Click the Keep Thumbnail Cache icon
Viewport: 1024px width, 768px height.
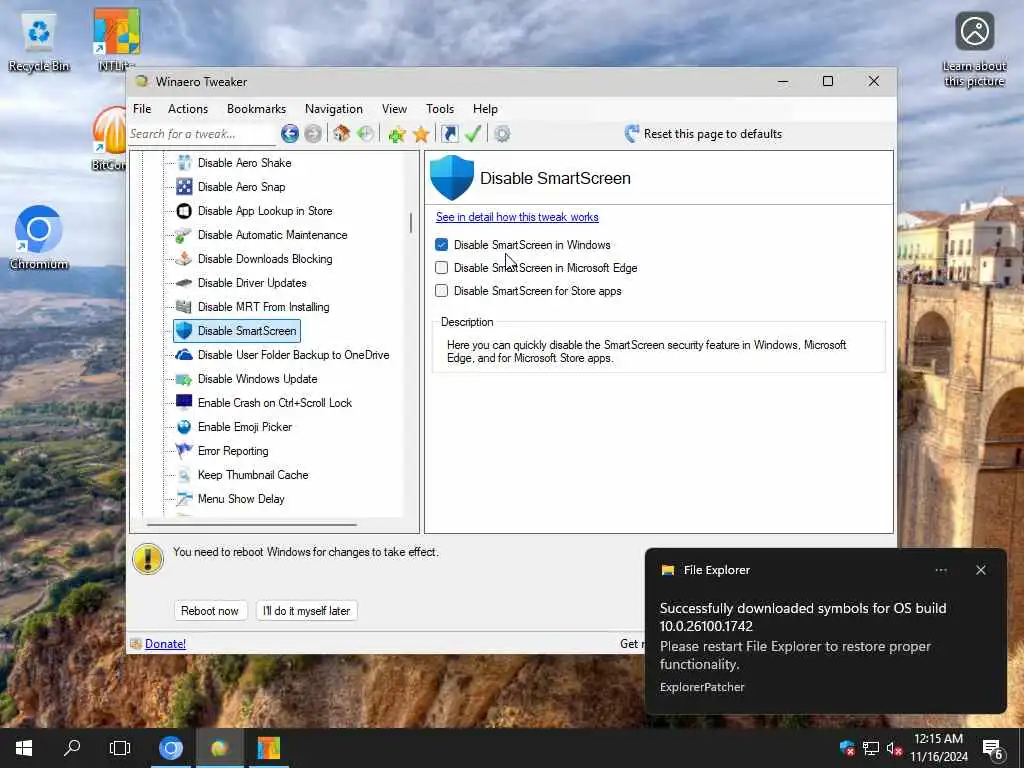pyautogui.click(x=184, y=475)
